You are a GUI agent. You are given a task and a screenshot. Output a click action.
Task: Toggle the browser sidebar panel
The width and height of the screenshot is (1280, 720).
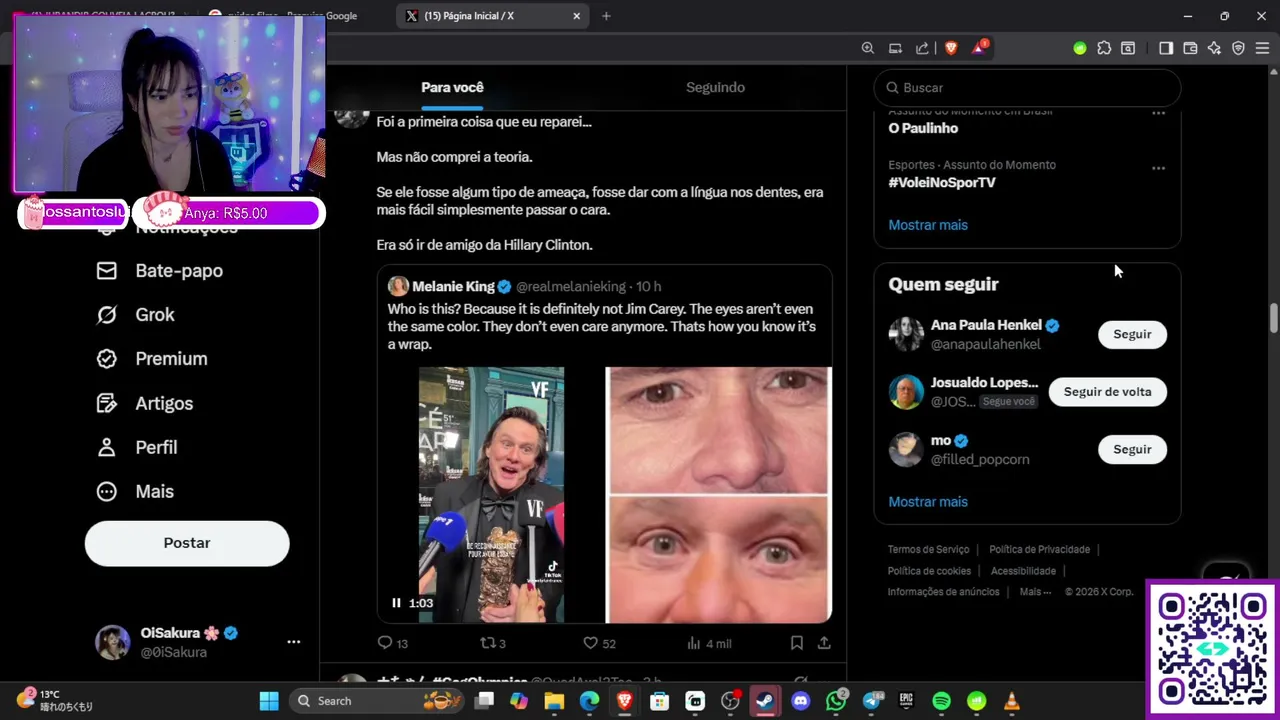[x=1166, y=48]
